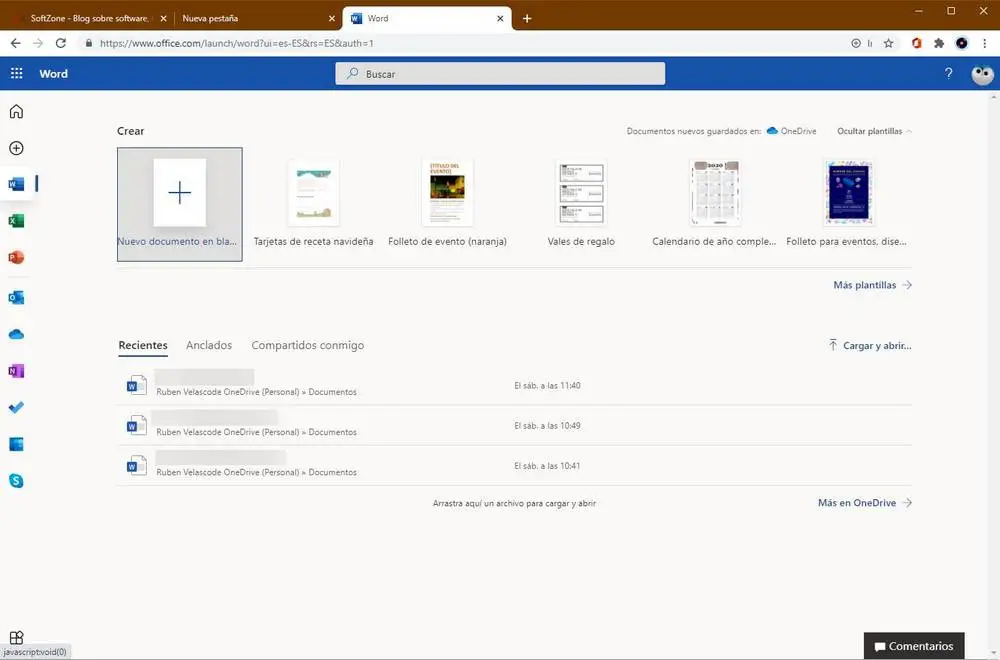Image resolution: width=1000 pixels, height=660 pixels.
Task: Go to Office home icon in sidebar
Action: click(17, 112)
